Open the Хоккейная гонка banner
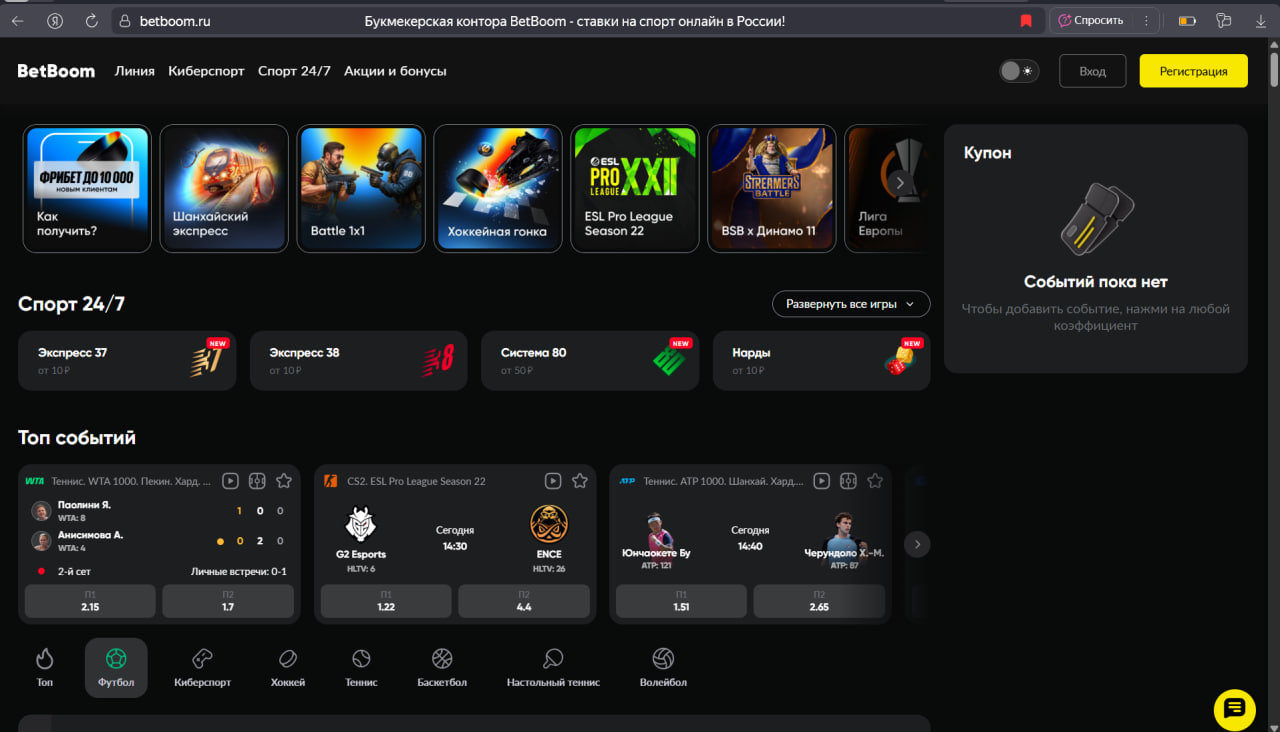Screen dimensions: 1280x732 tap(498, 188)
